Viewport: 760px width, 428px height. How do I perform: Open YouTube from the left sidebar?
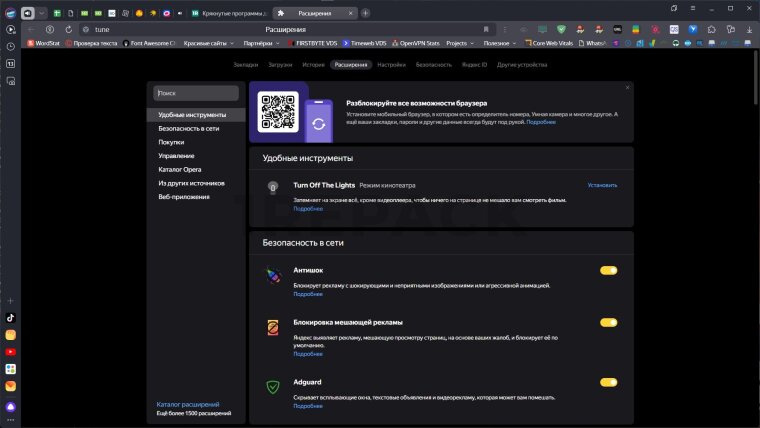click(x=10, y=352)
